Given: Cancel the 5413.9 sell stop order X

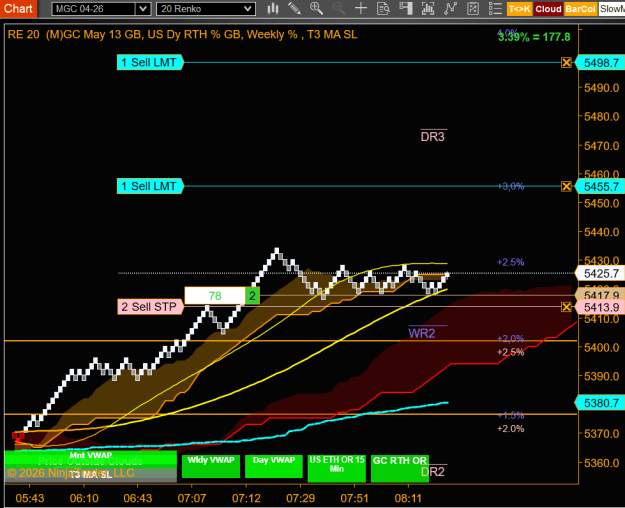Looking at the screenshot, I should point(566,307).
